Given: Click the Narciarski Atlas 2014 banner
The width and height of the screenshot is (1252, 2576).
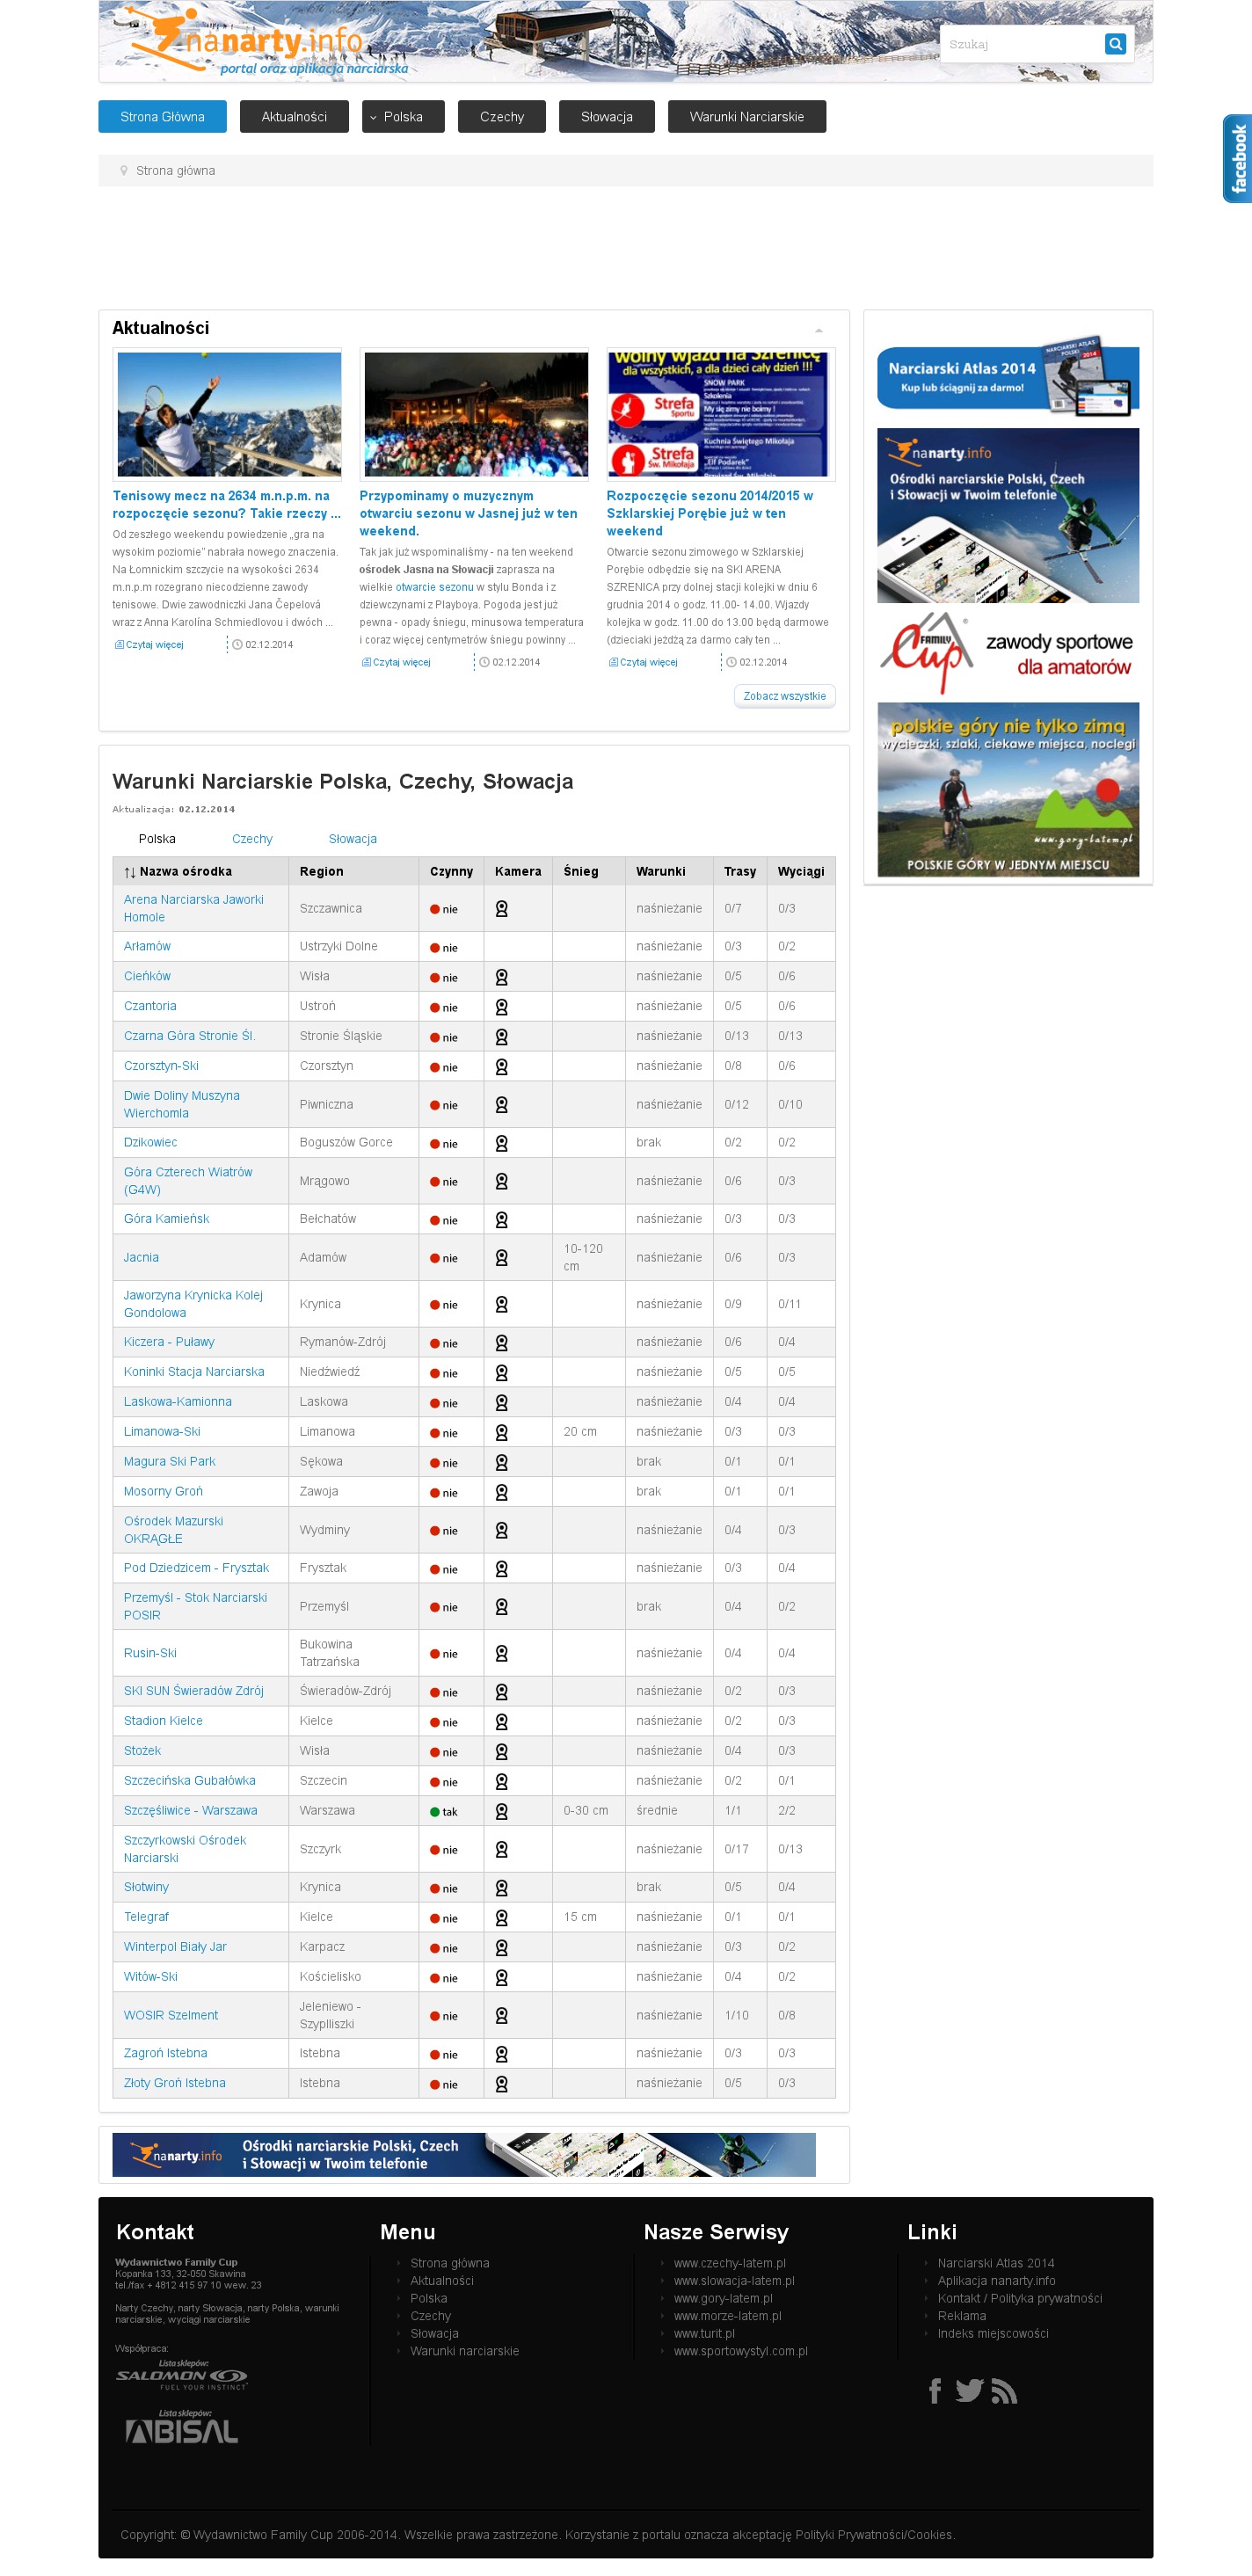Looking at the screenshot, I should (1007, 376).
